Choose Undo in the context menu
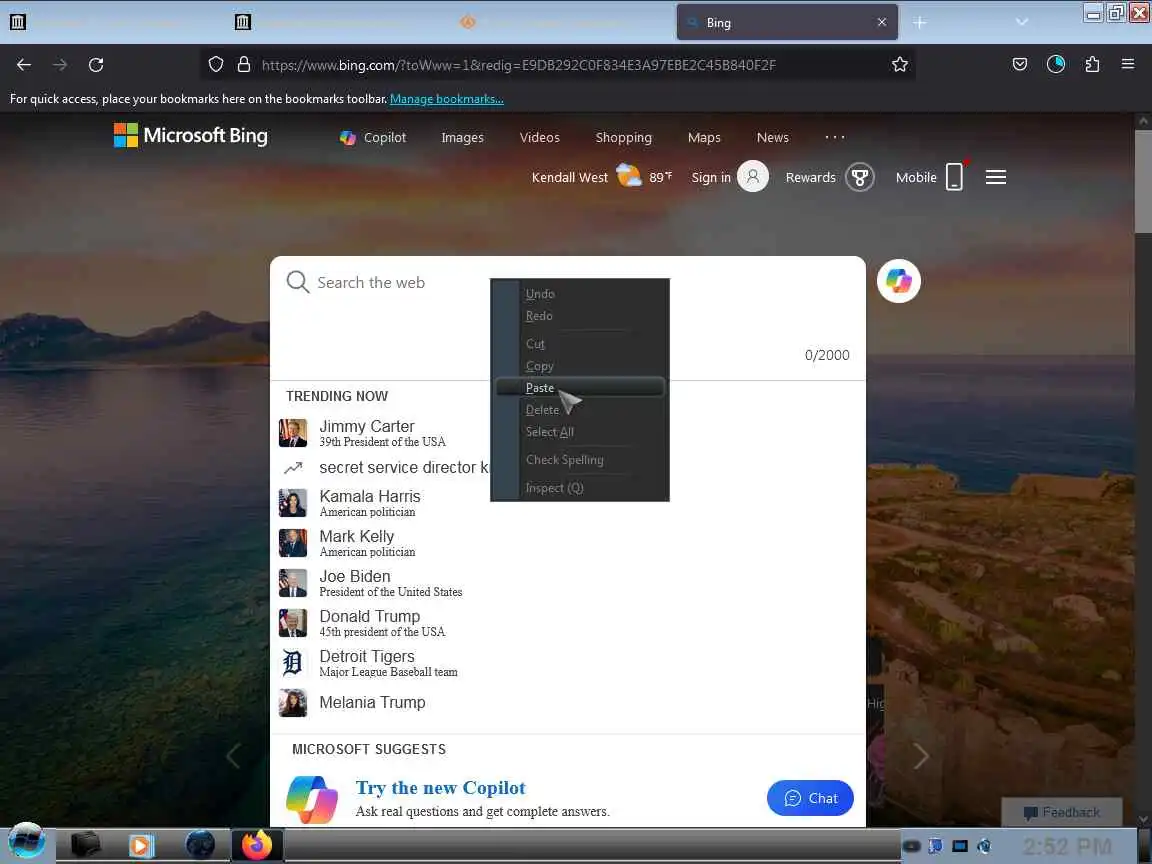This screenshot has width=1152, height=864. 580,293
